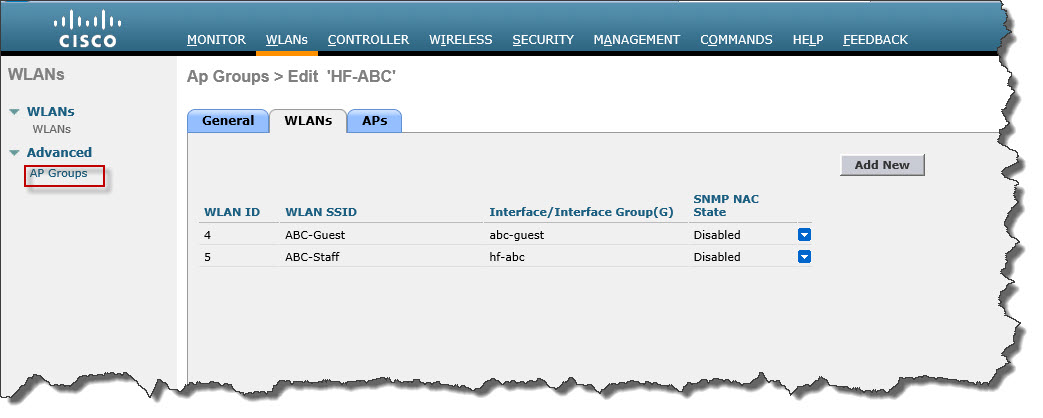Click WLAN ID 5 cell
The width and height of the screenshot is (1043, 418).
click(208, 256)
